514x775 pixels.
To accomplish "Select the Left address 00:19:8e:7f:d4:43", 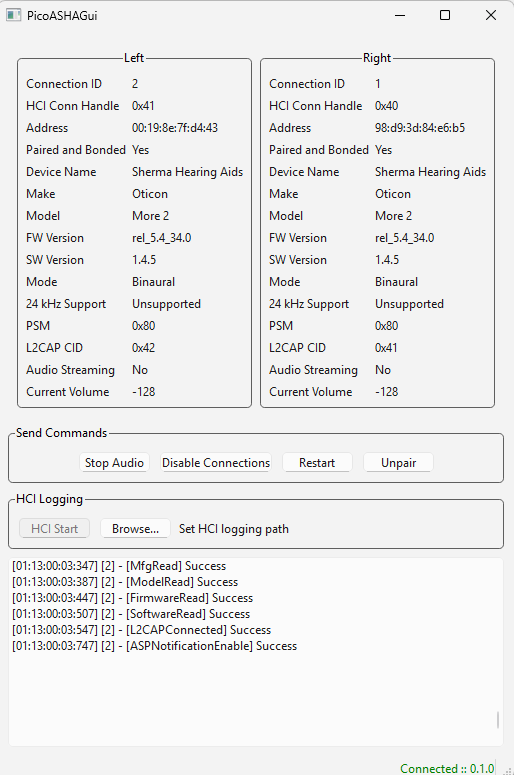I will tap(175, 128).
